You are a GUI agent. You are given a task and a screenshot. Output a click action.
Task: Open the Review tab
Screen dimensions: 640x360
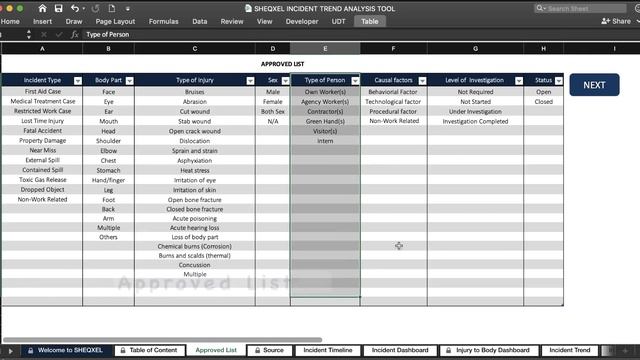[x=232, y=21]
